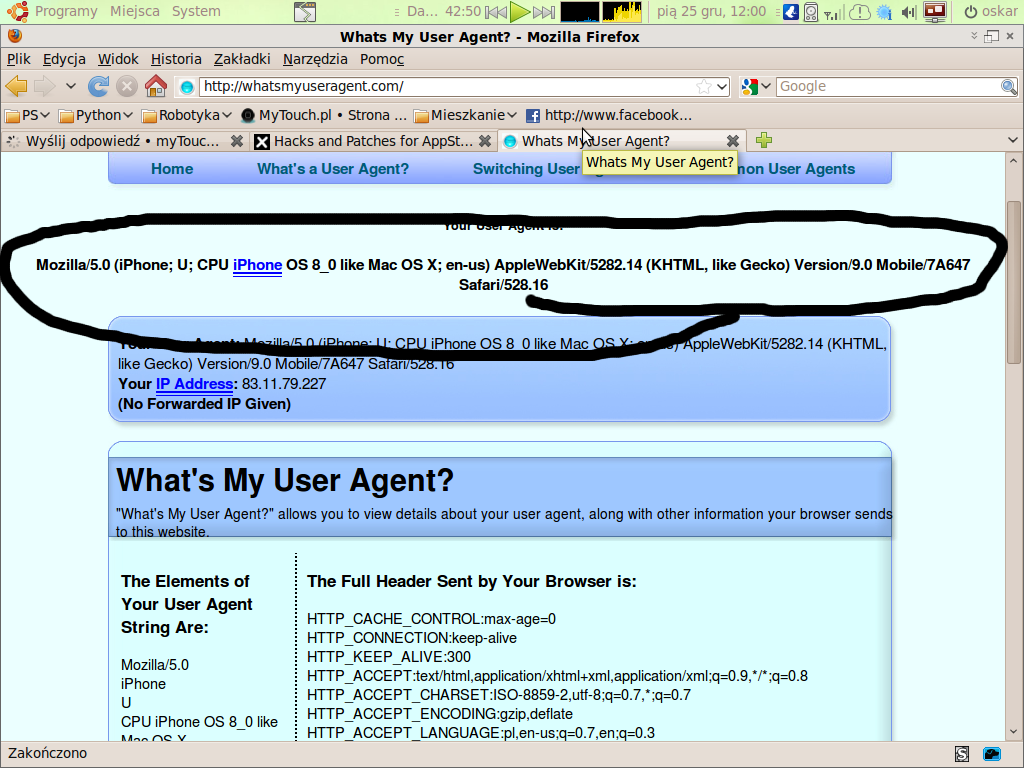This screenshot has height=768, width=1024.
Task: Click the cloud alert tray icon
Action: [x=860, y=12]
